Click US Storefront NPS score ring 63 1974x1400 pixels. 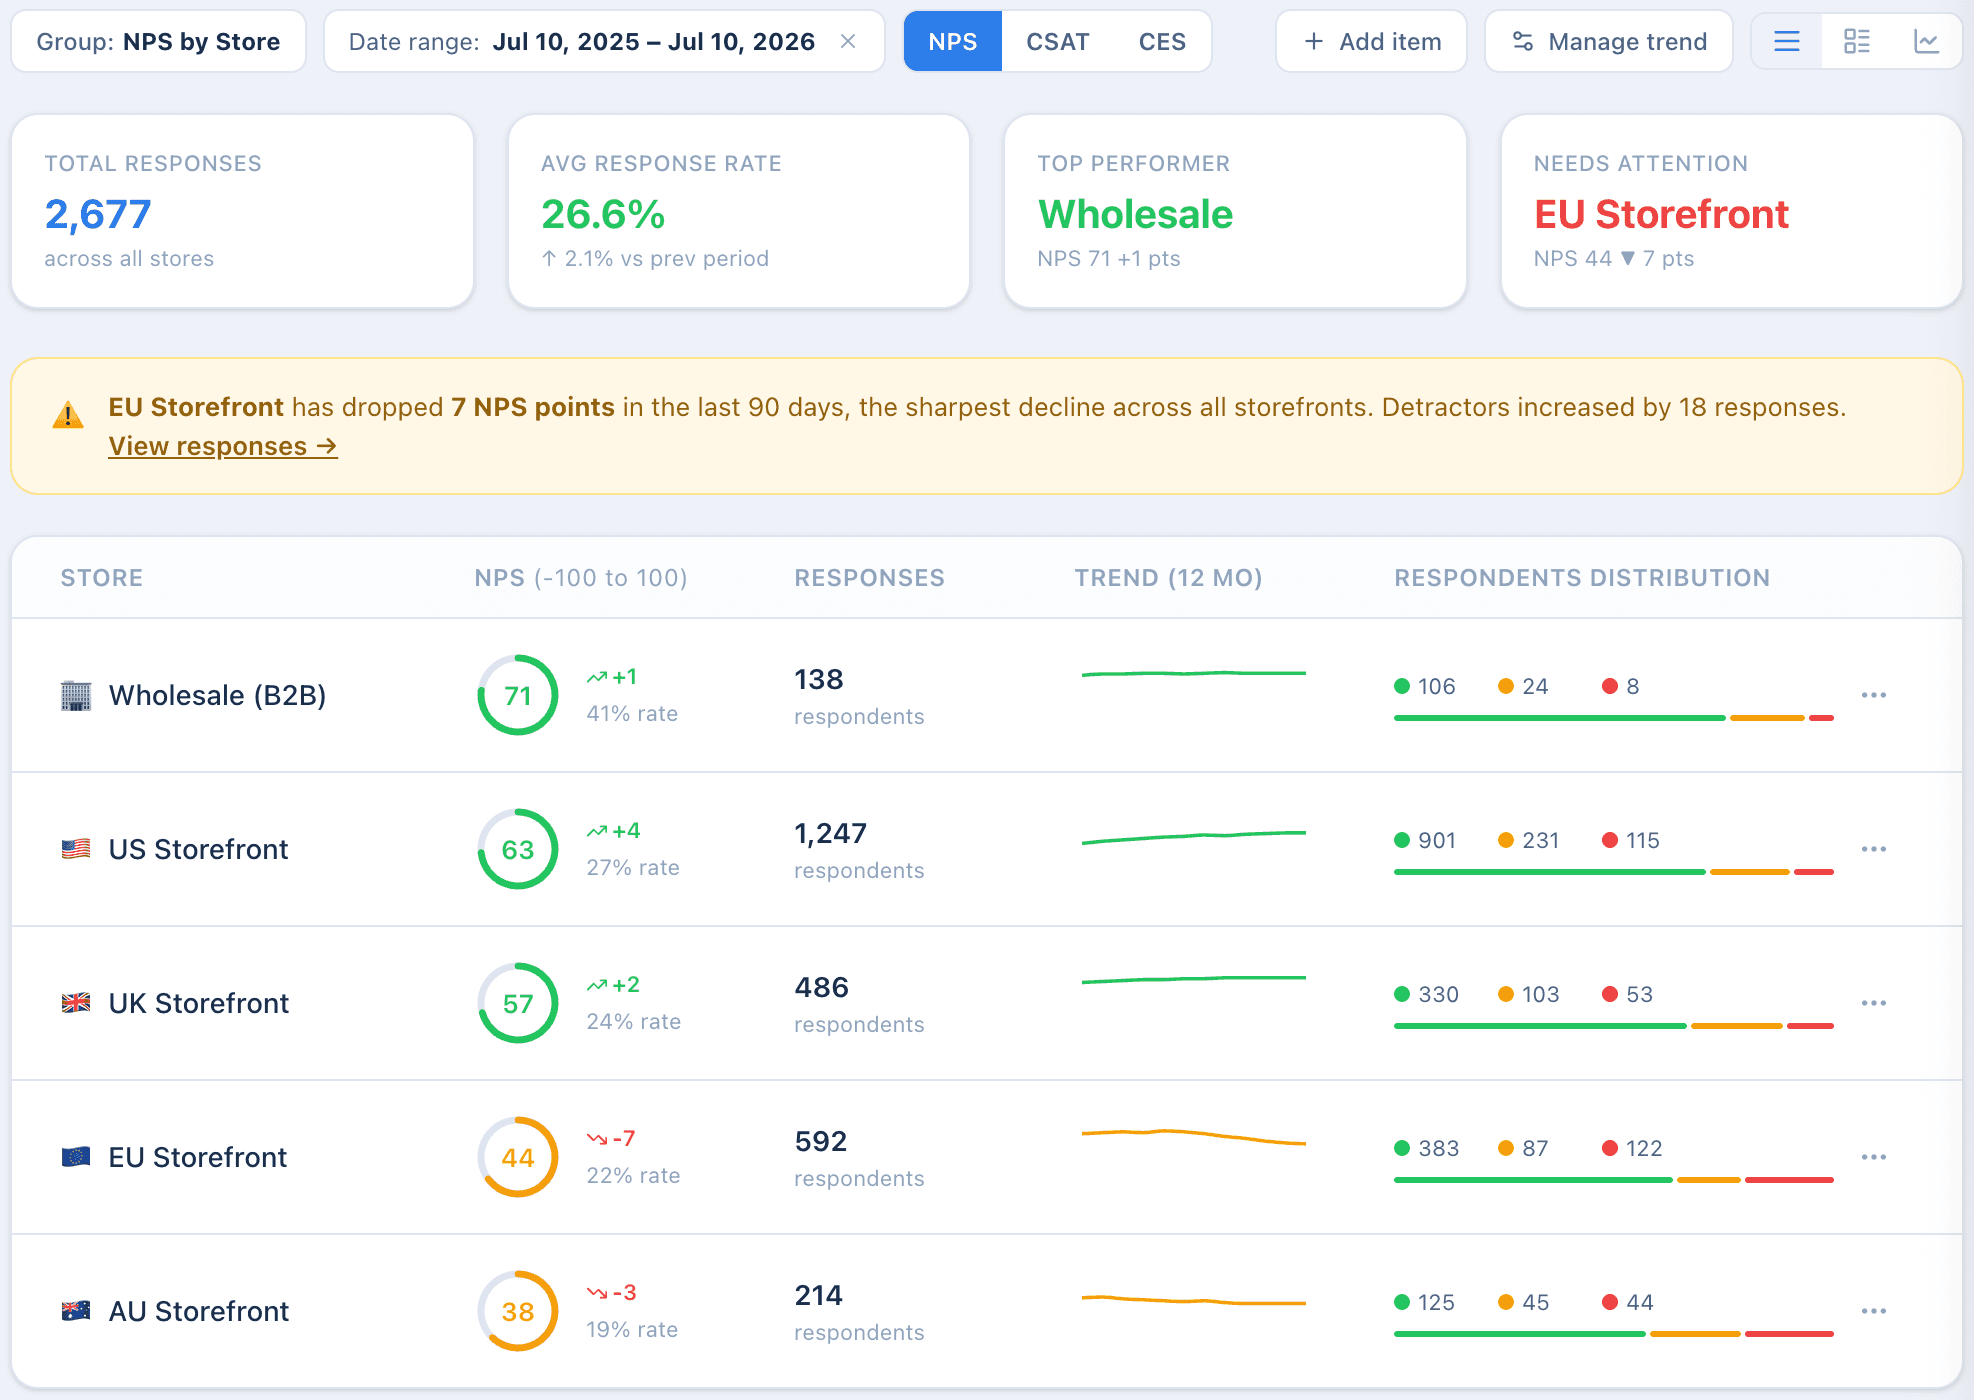(x=518, y=849)
